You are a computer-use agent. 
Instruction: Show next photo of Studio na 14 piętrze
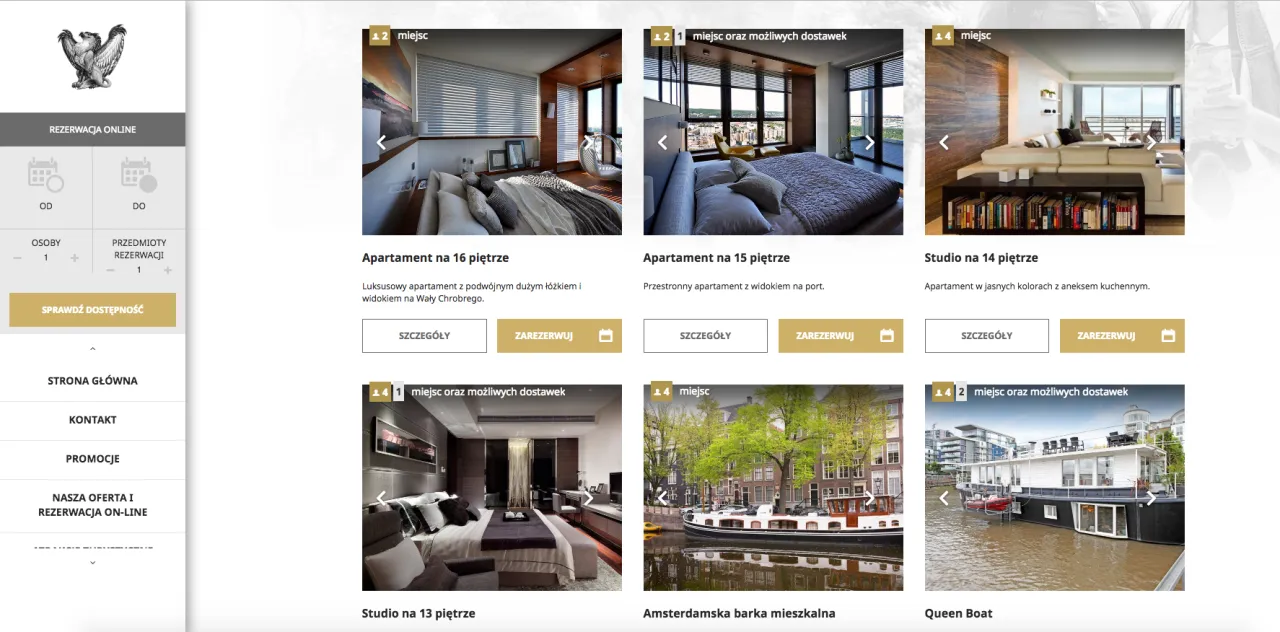[1151, 142]
